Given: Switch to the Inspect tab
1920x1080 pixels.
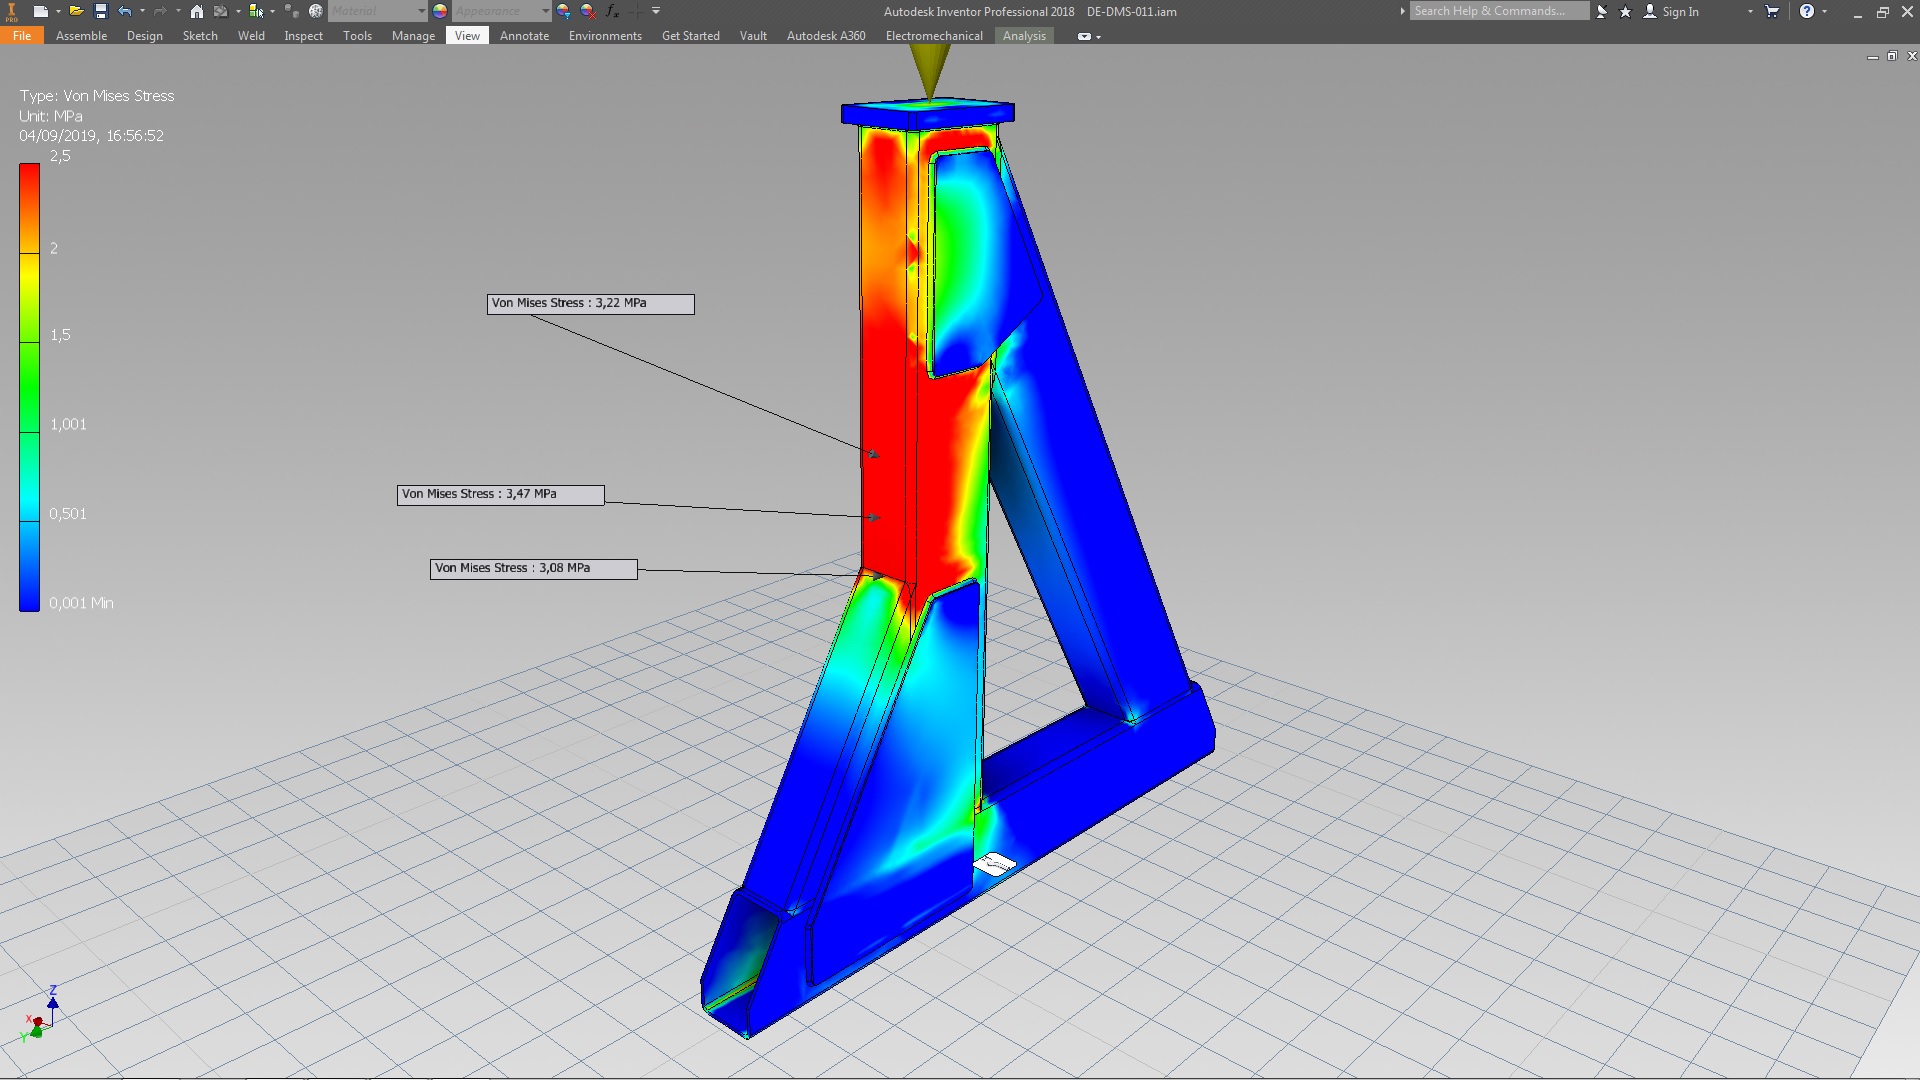Looking at the screenshot, I should [x=303, y=35].
